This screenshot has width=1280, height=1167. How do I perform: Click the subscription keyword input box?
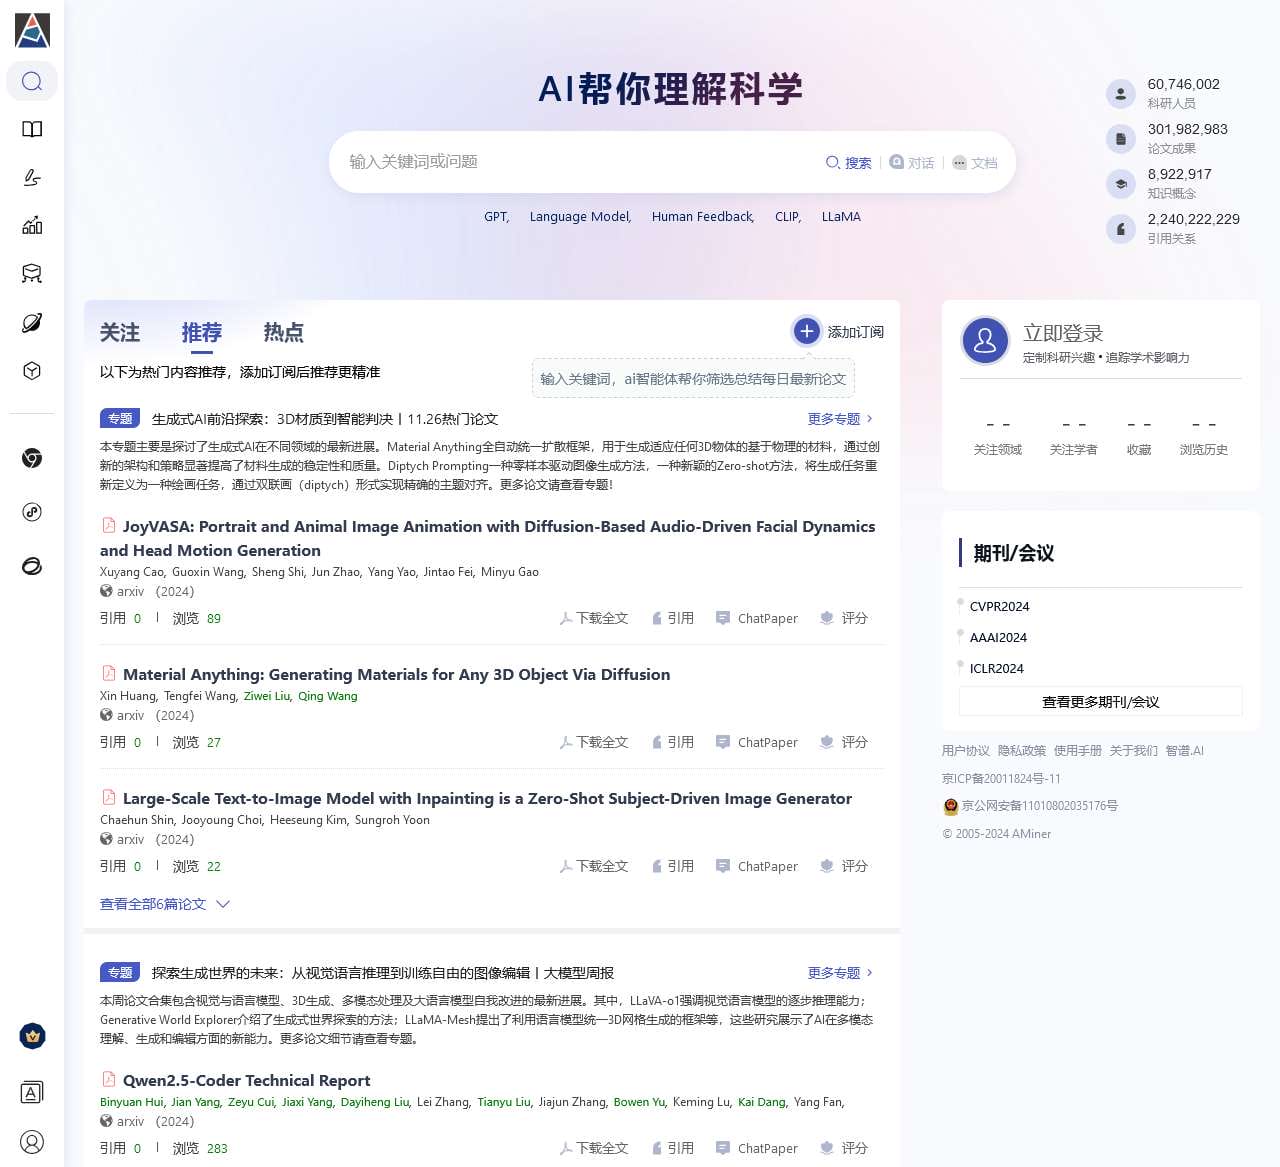coord(693,379)
